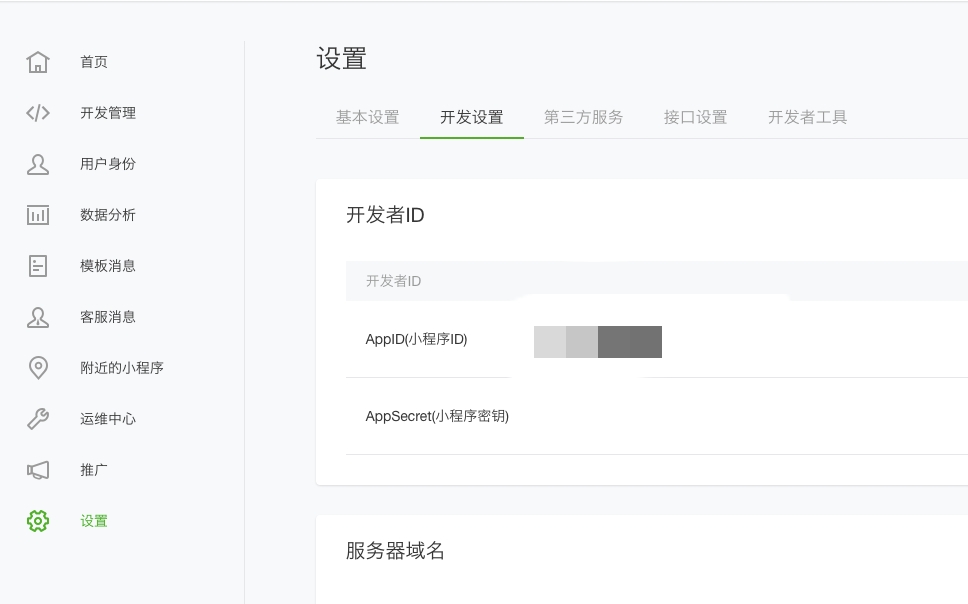Click the code brackets icon for 开发管理
The height and width of the screenshot is (604, 968).
(38, 113)
